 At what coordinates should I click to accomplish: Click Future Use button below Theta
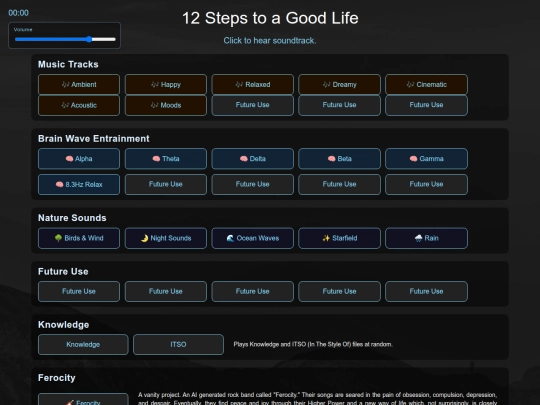pos(166,185)
